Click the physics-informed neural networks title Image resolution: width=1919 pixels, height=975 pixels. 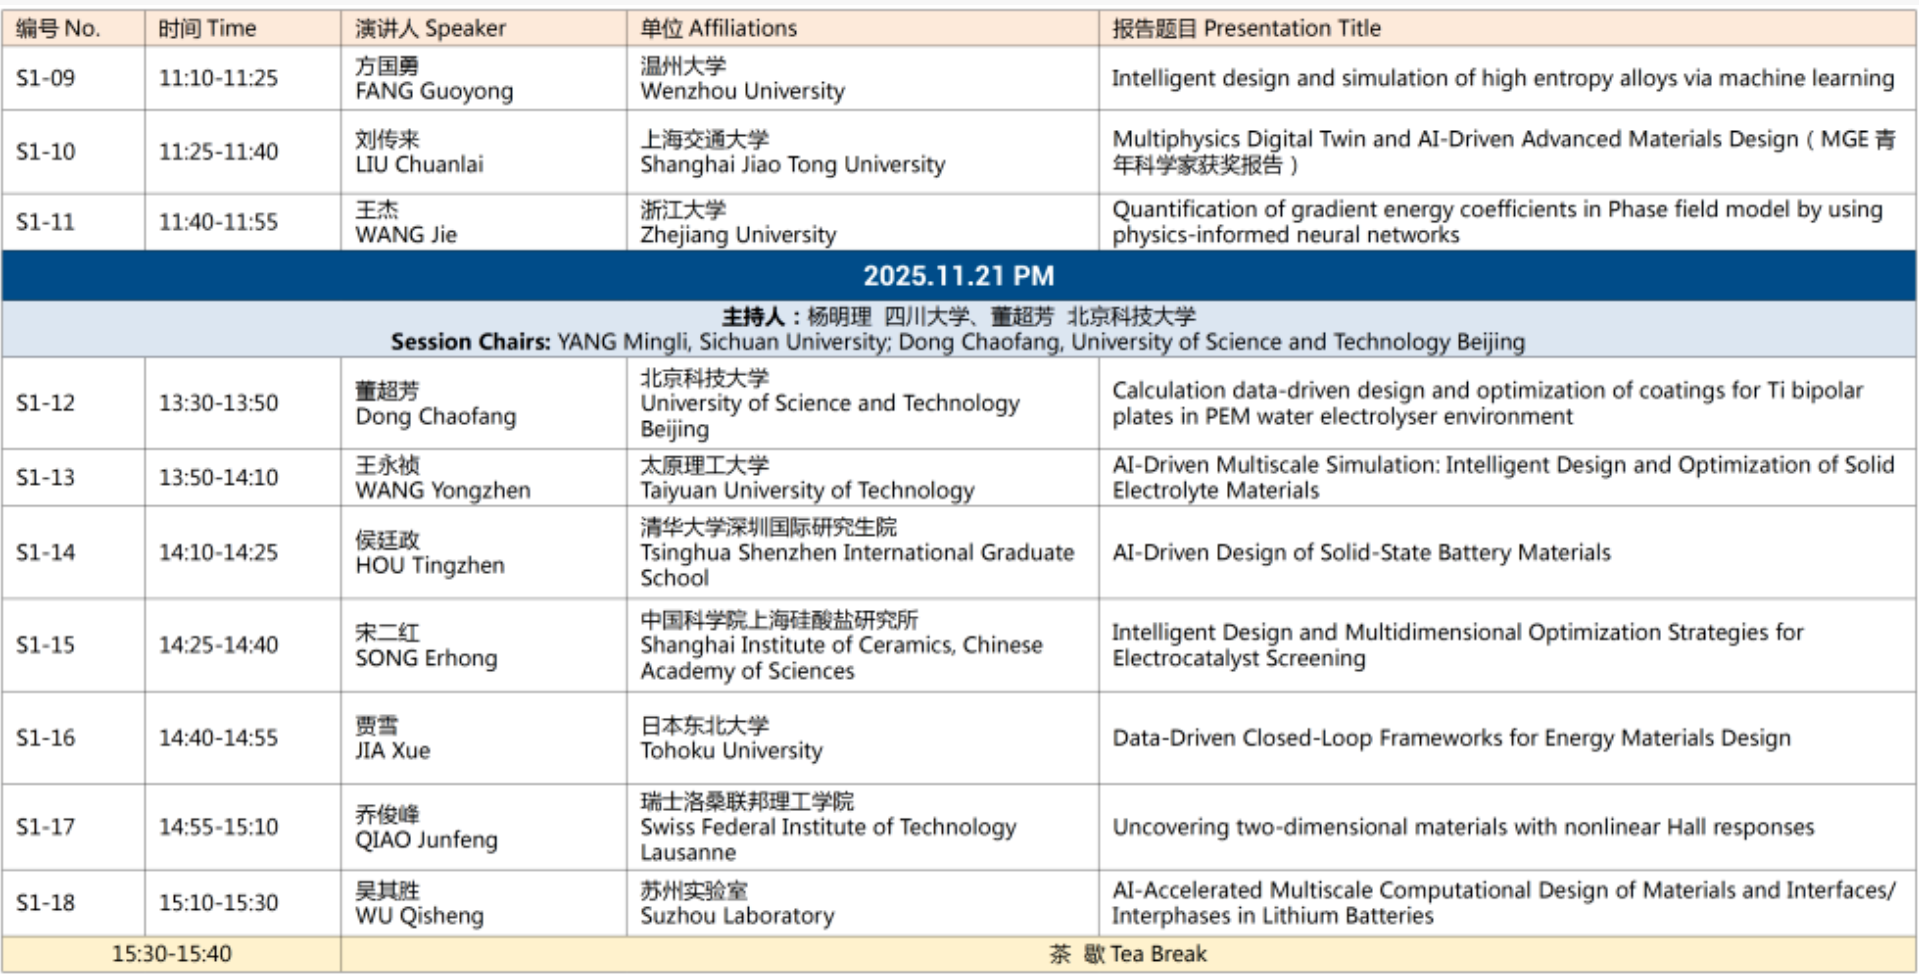point(1285,235)
